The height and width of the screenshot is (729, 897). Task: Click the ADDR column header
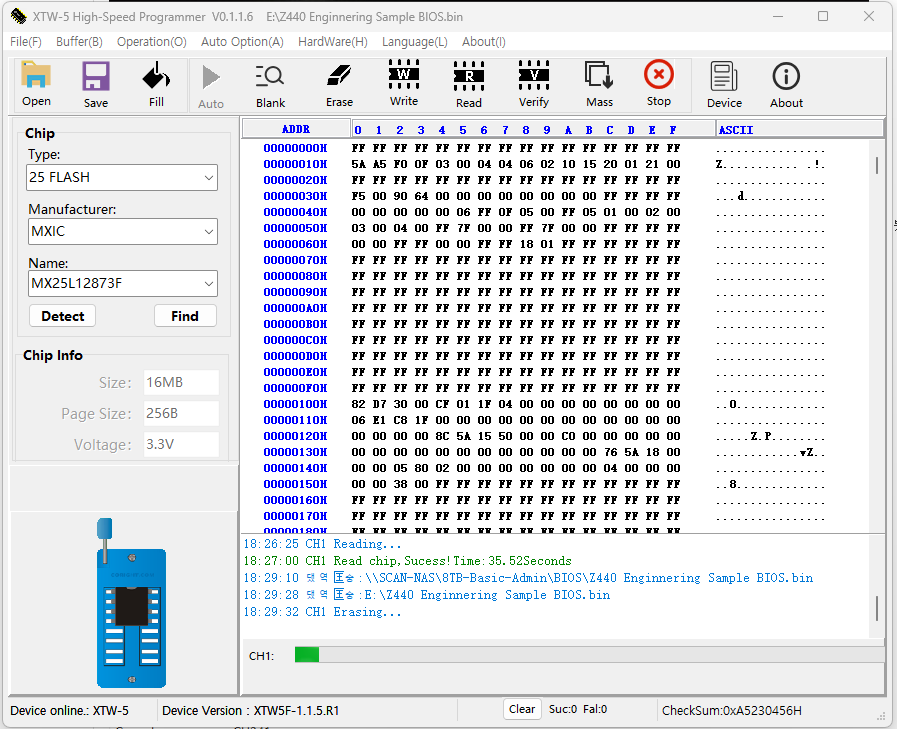click(x=296, y=129)
